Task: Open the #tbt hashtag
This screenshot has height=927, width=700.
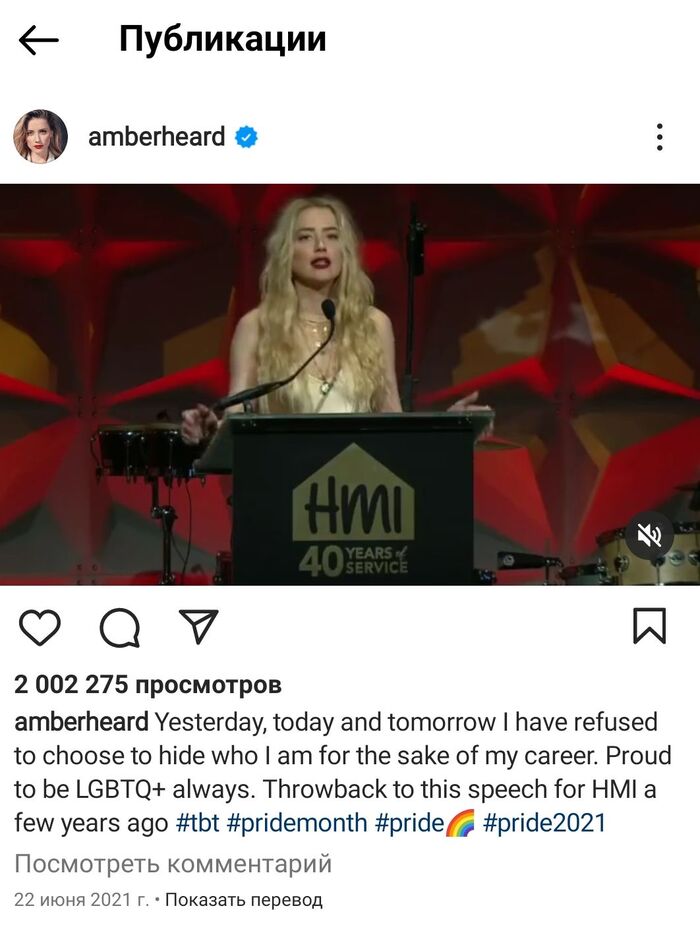Action: [x=198, y=823]
